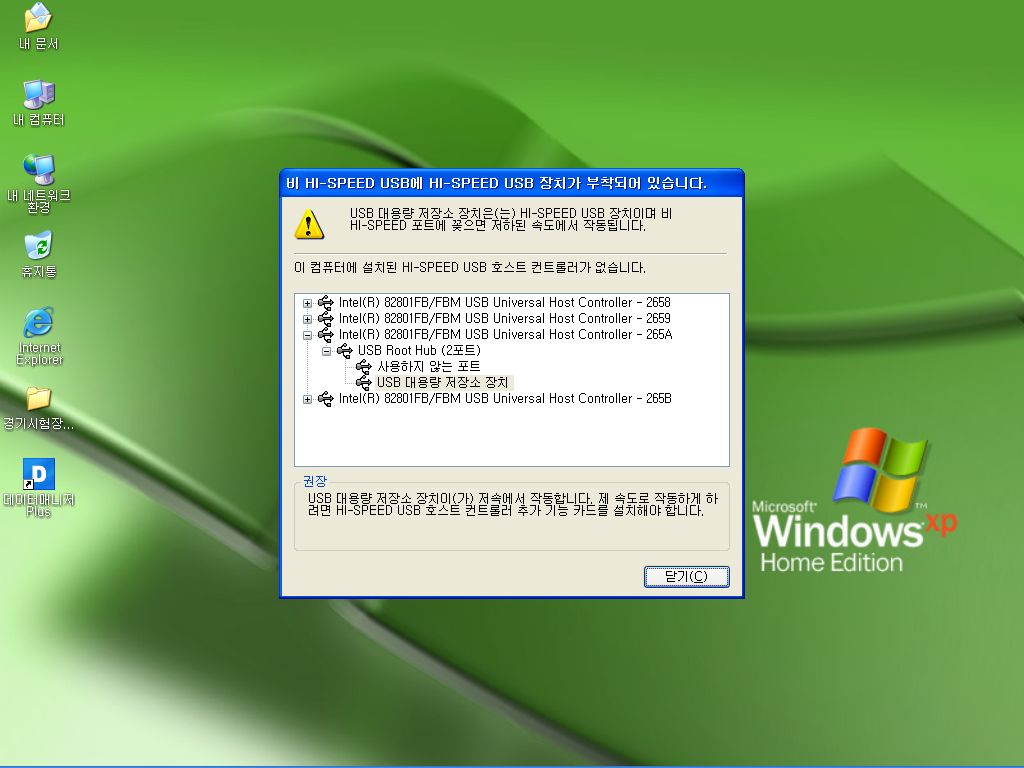Click the yellow warning triangle icon

tap(309, 224)
